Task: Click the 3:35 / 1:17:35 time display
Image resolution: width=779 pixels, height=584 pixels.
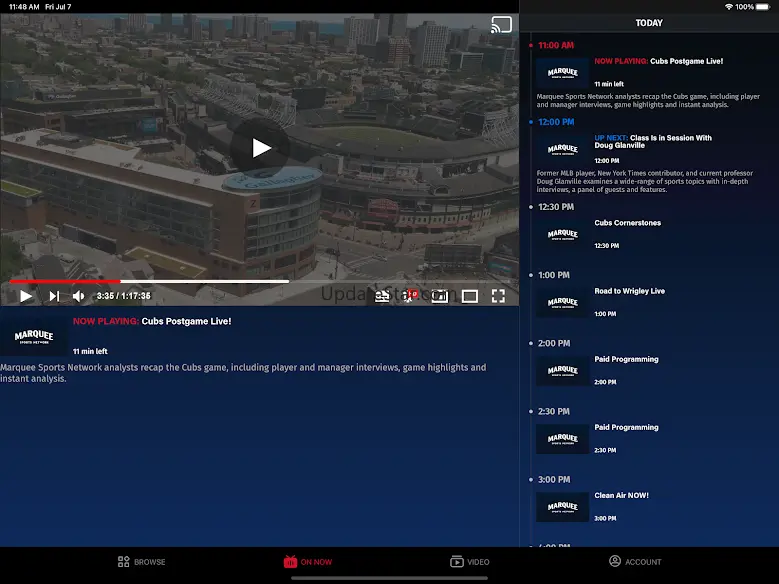Action: coord(123,296)
